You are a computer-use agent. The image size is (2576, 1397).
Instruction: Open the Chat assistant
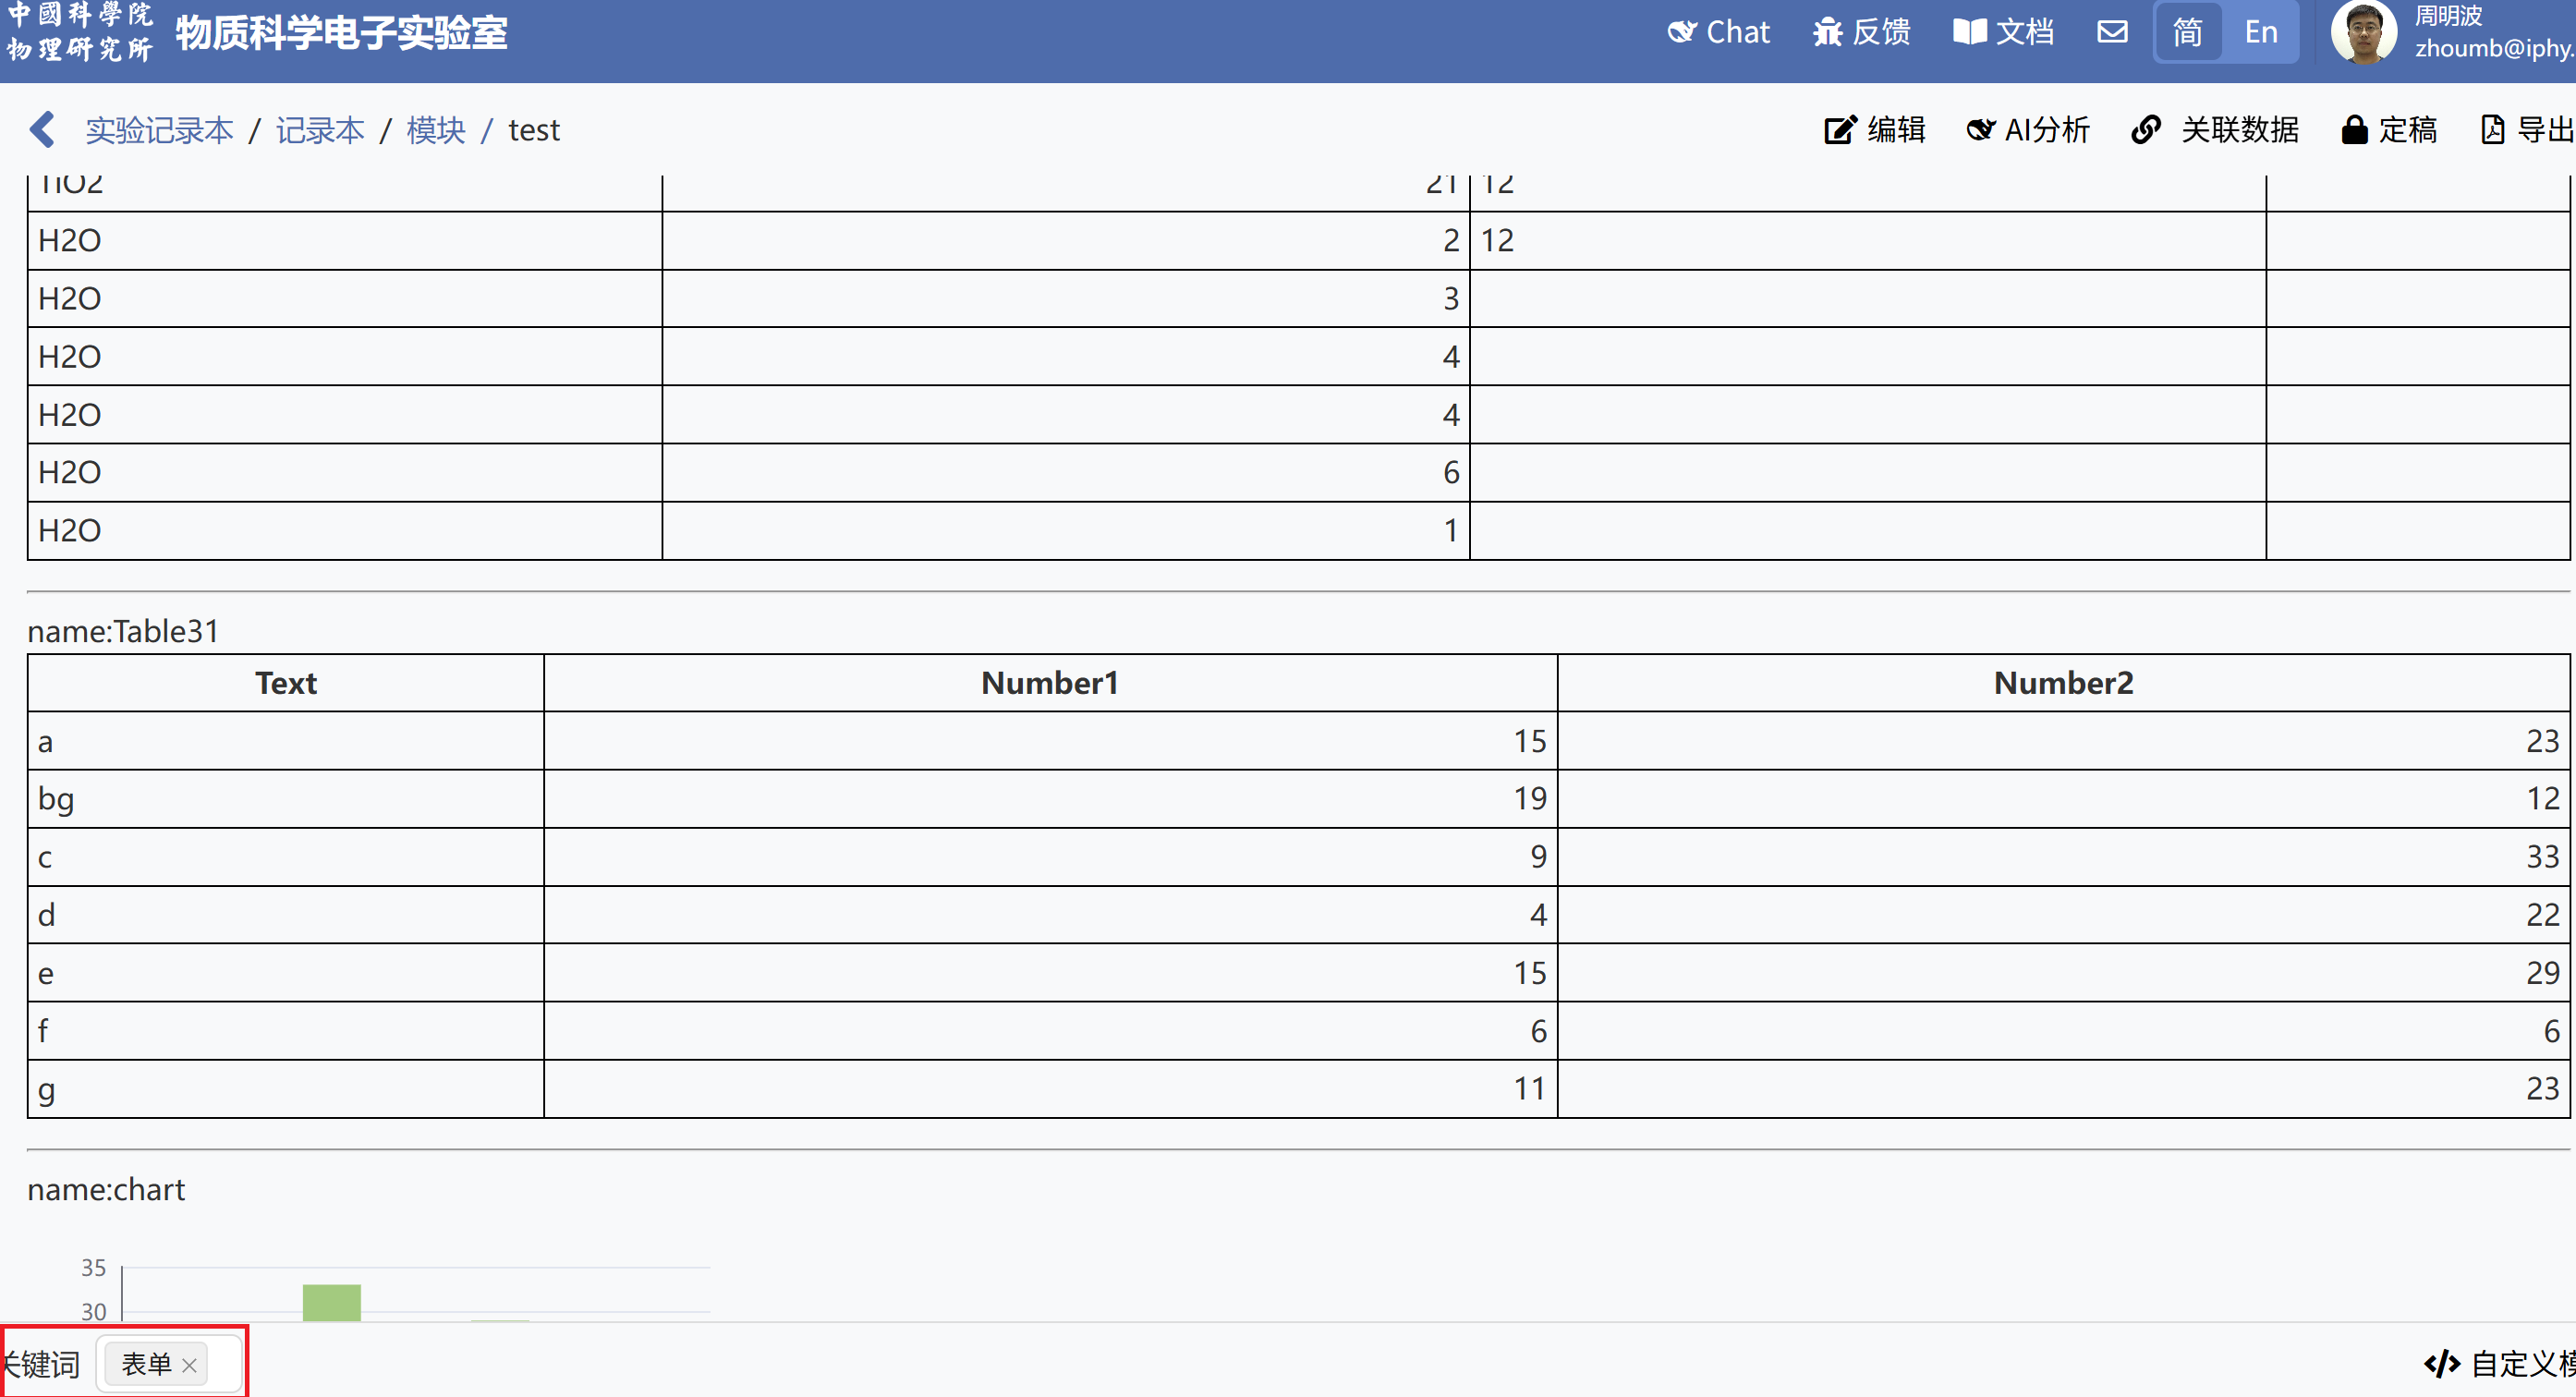pyautogui.click(x=1718, y=32)
